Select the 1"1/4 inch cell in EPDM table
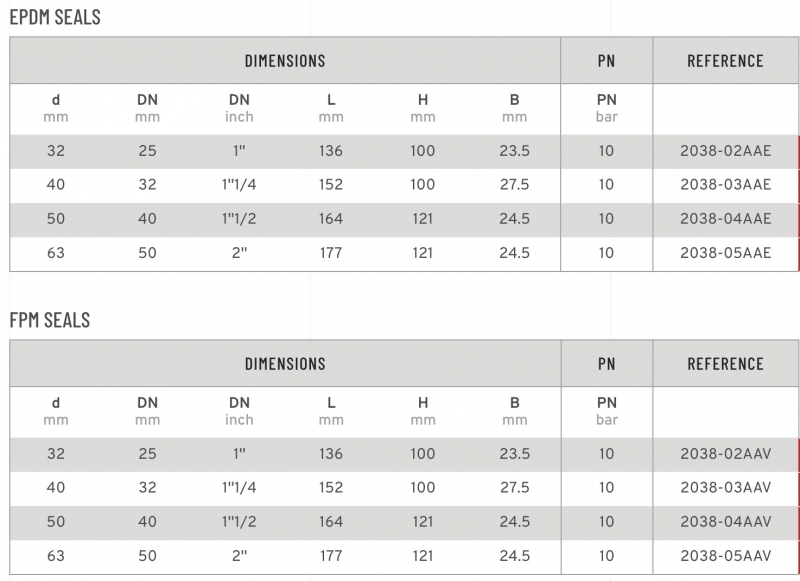 click(239, 185)
